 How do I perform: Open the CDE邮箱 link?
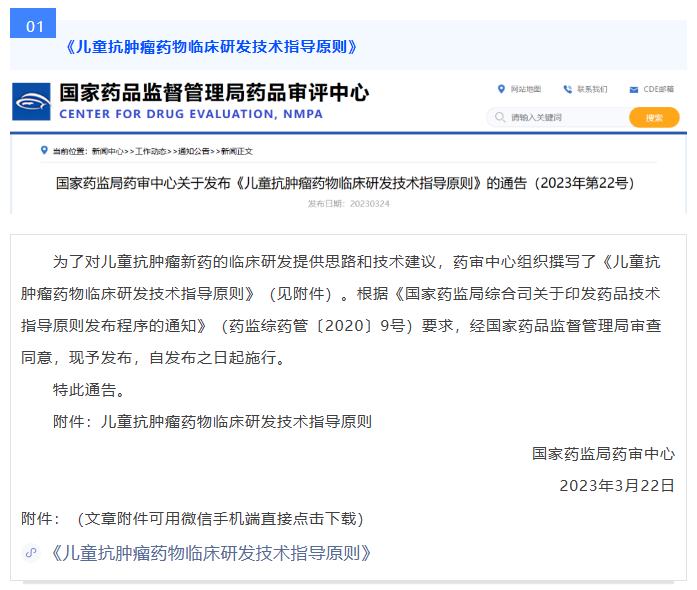click(x=658, y=89)
